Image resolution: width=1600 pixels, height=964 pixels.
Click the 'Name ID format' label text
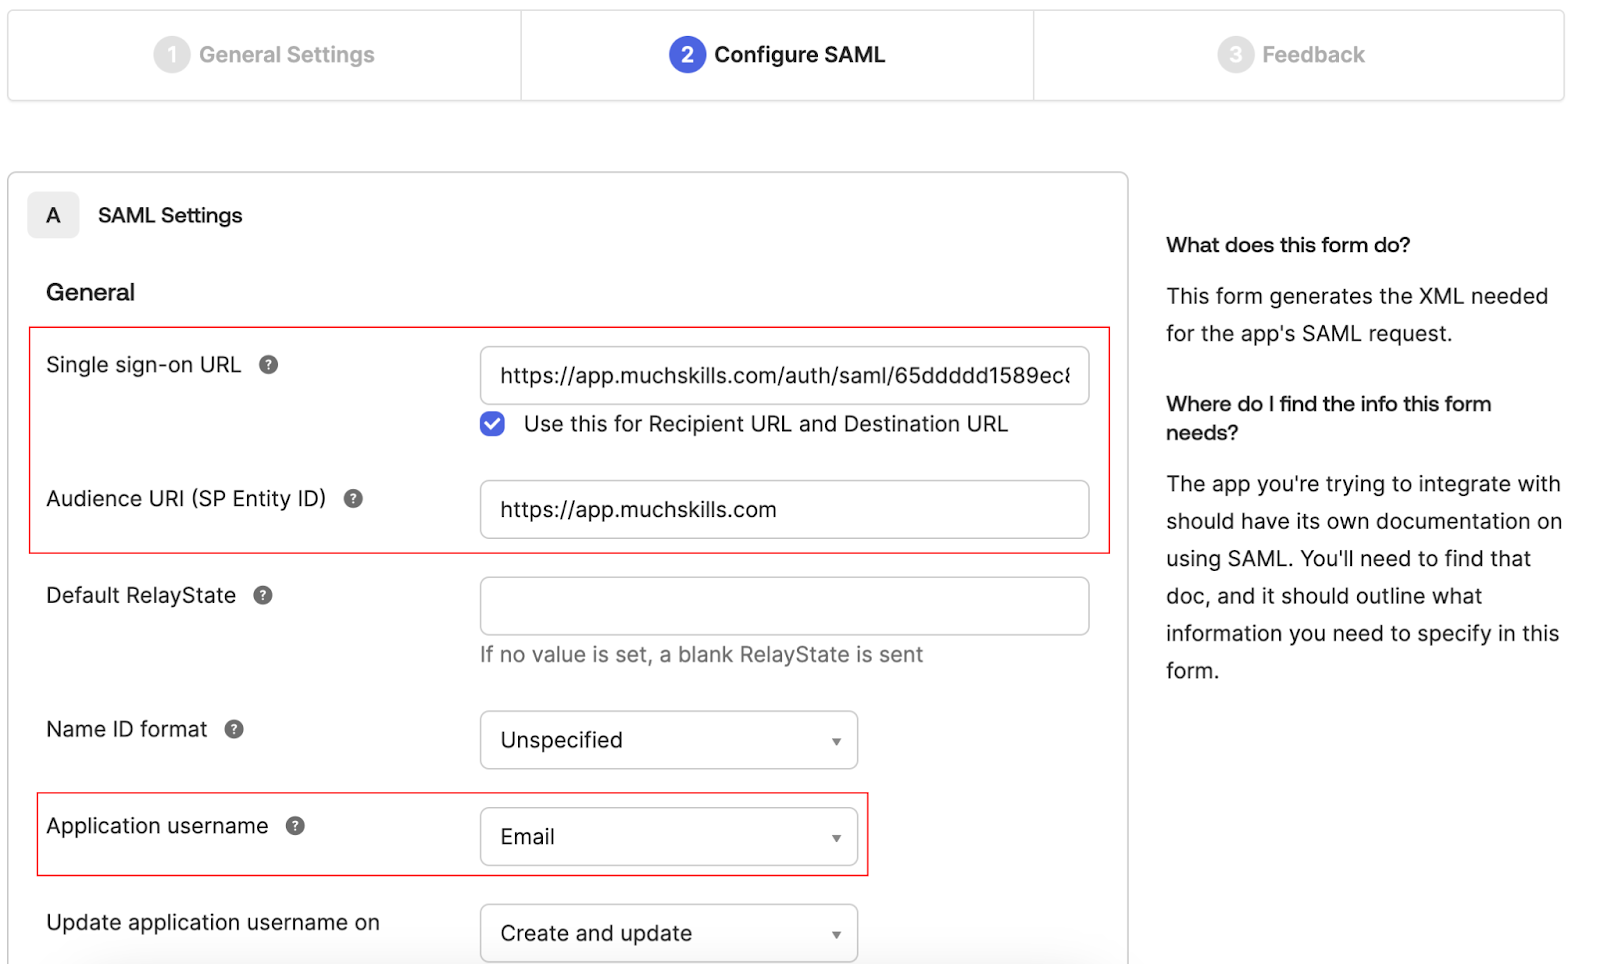point(127,730)
